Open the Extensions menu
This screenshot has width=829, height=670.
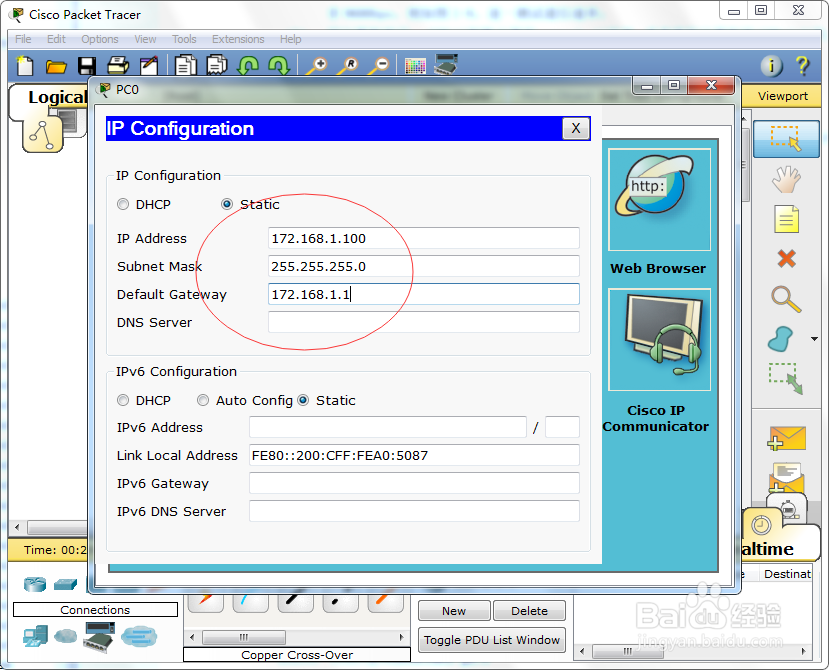[238, 39]
